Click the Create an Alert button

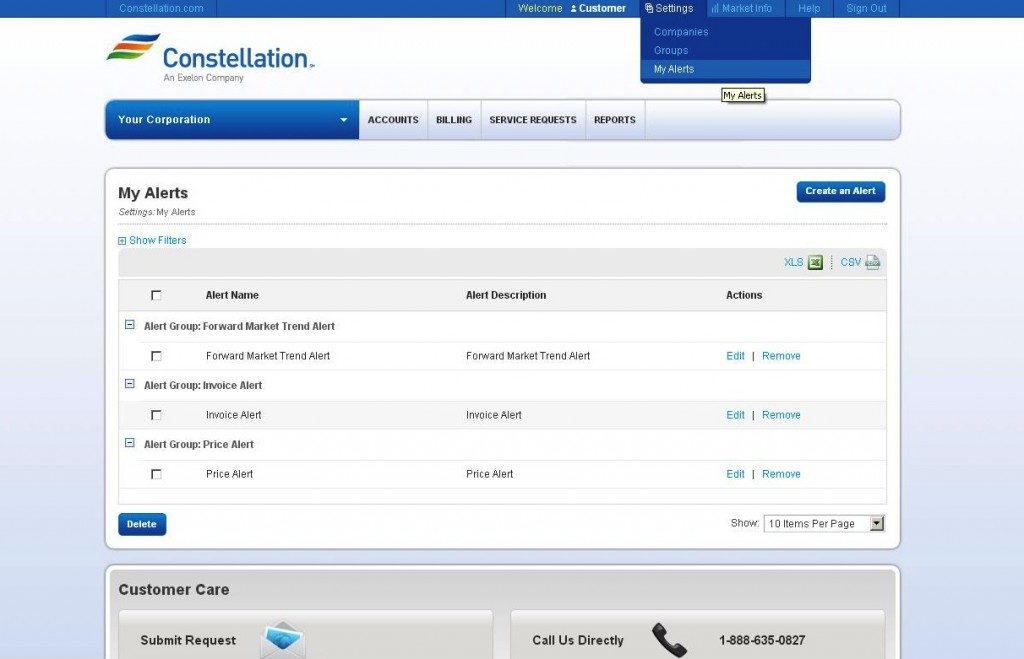tap(840, 191)
